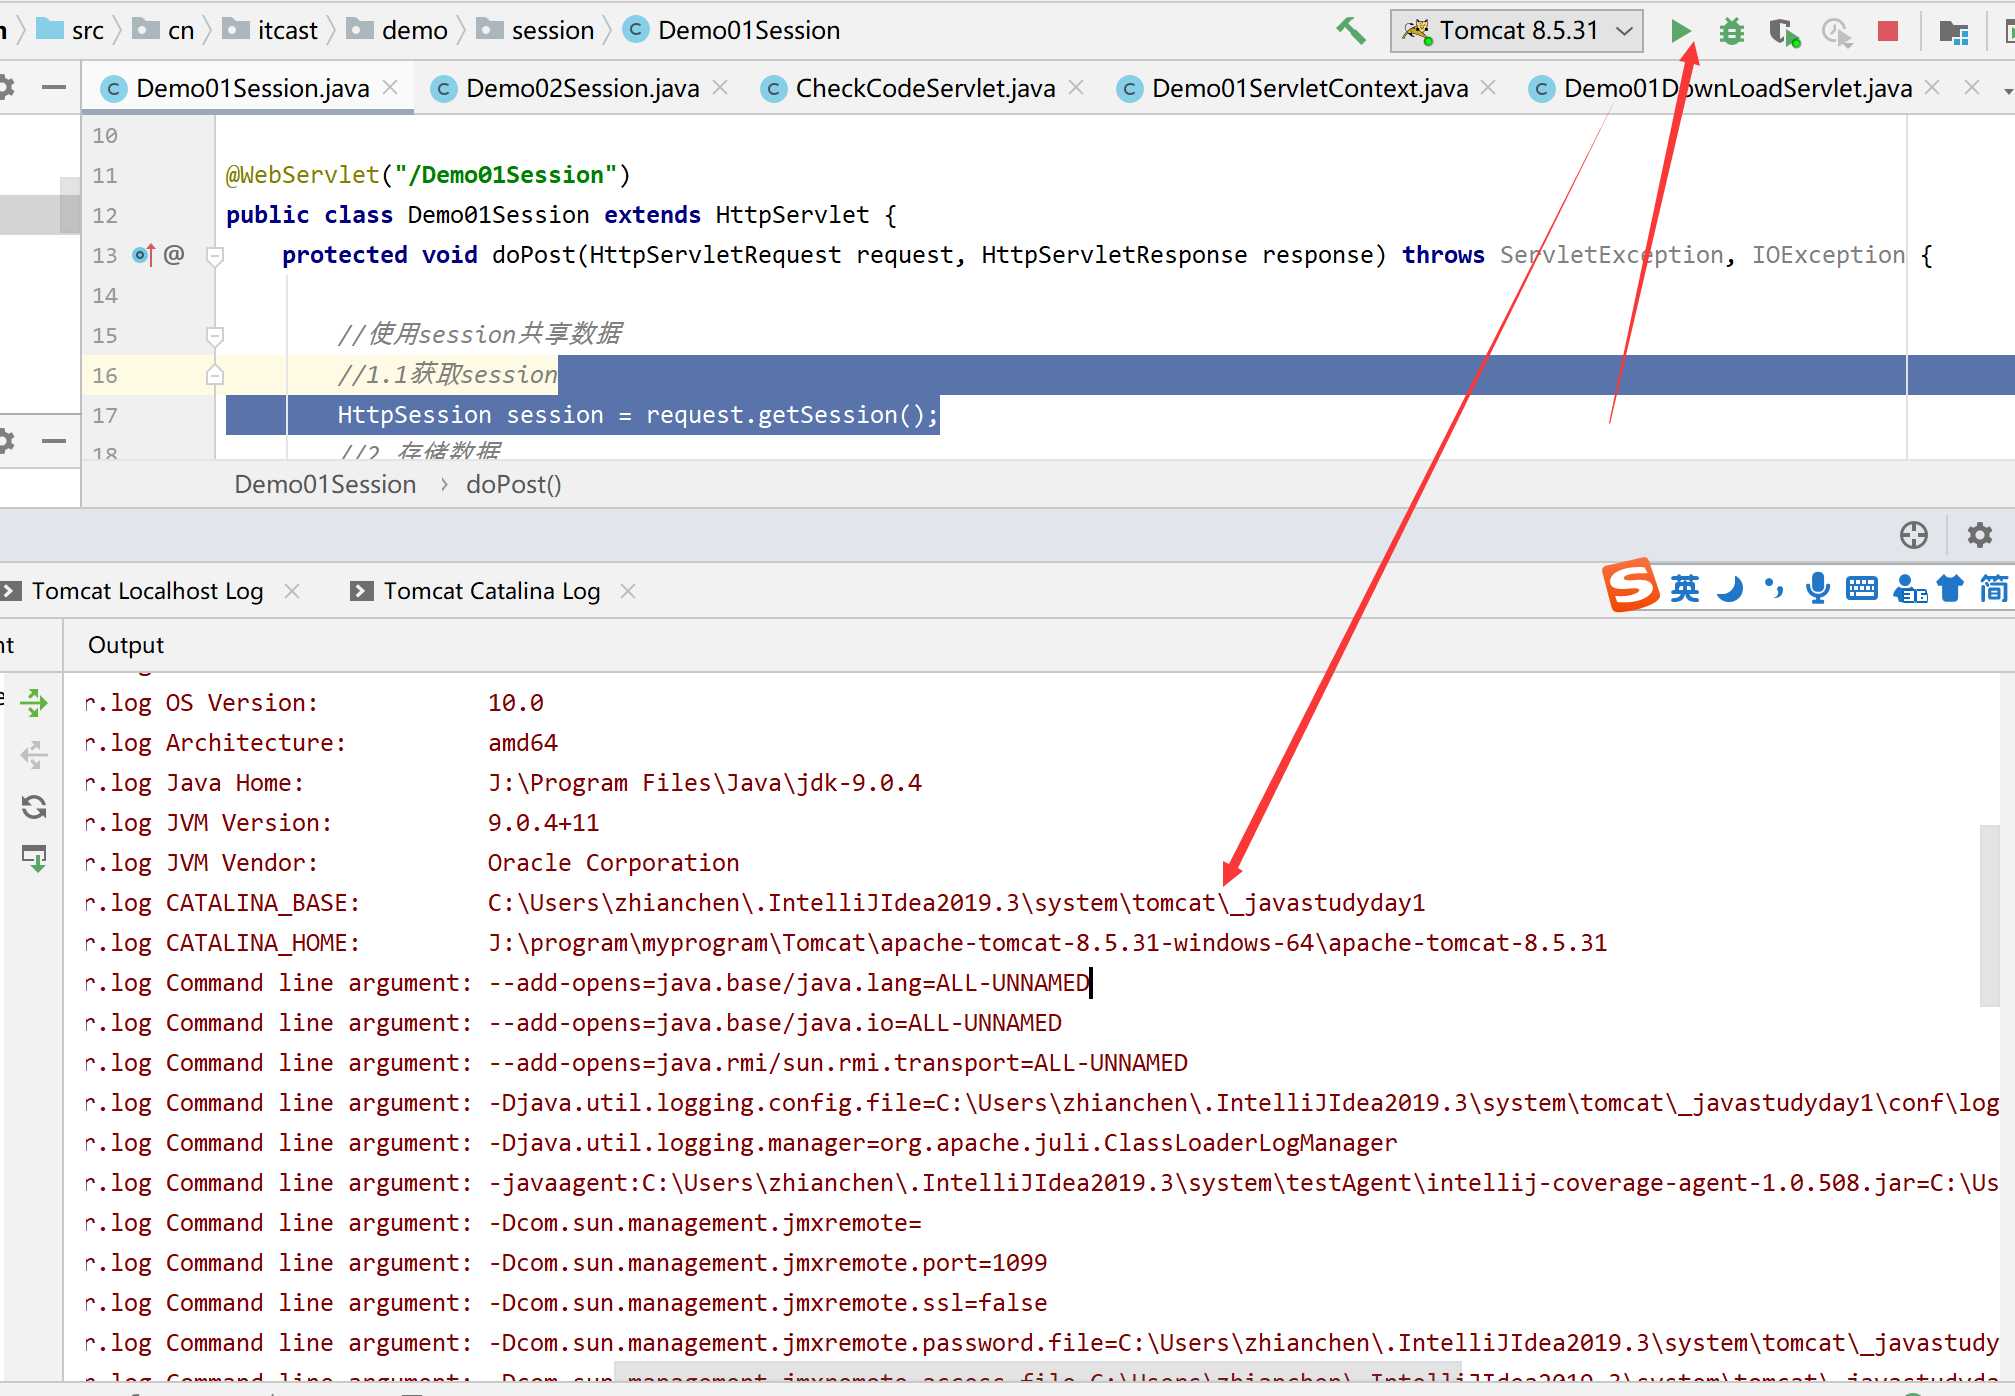Show the hidden editor tabs dropdown

tap(2008, 91)
